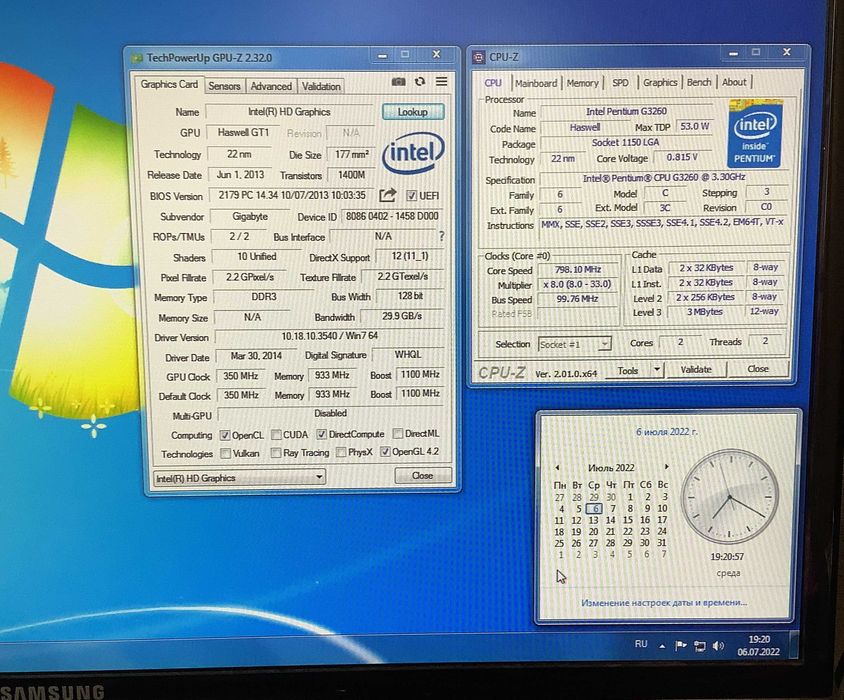Switch to the Sensors tab
This screenshot has width=844, height=700.
[224, 86]
